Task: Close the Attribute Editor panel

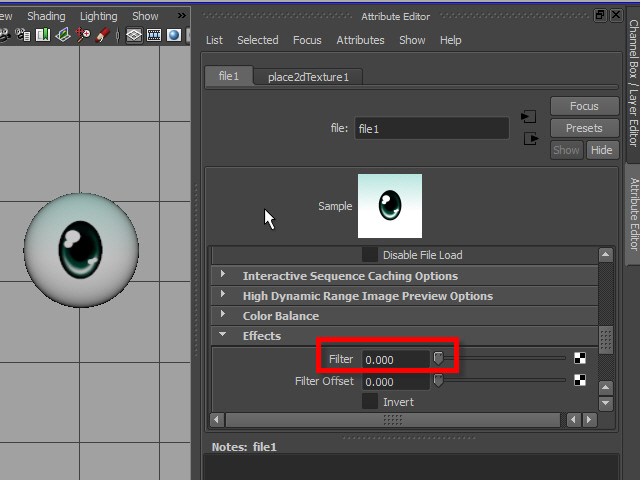Action: pyautogui.click(x=616, y=16)
